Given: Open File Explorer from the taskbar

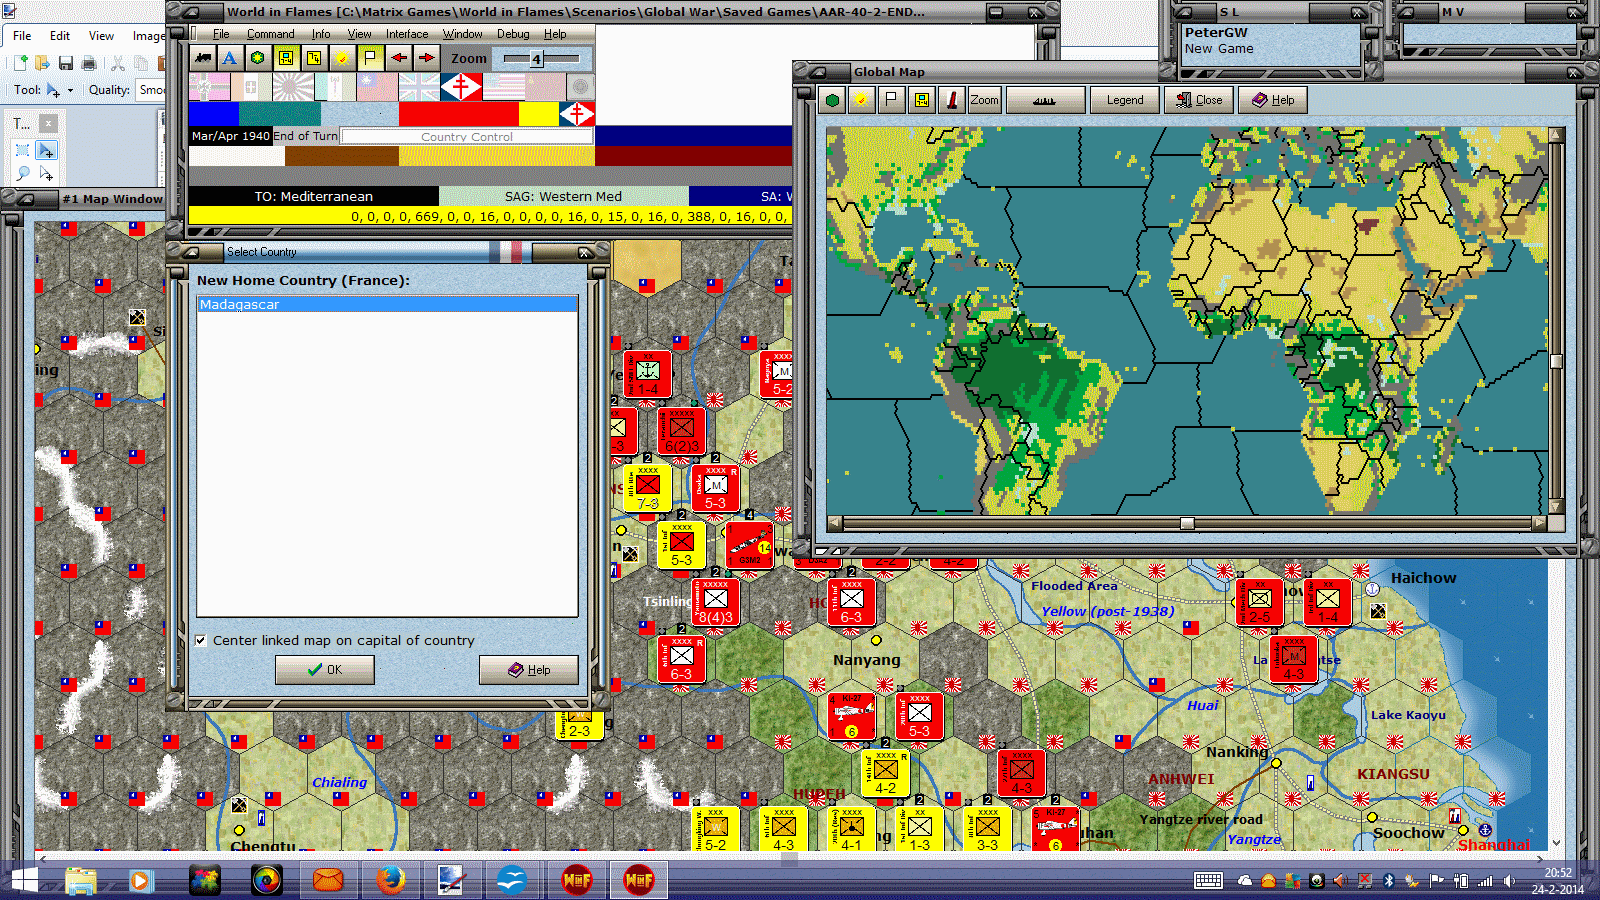Looking at the screenshot, I should 80,880.
